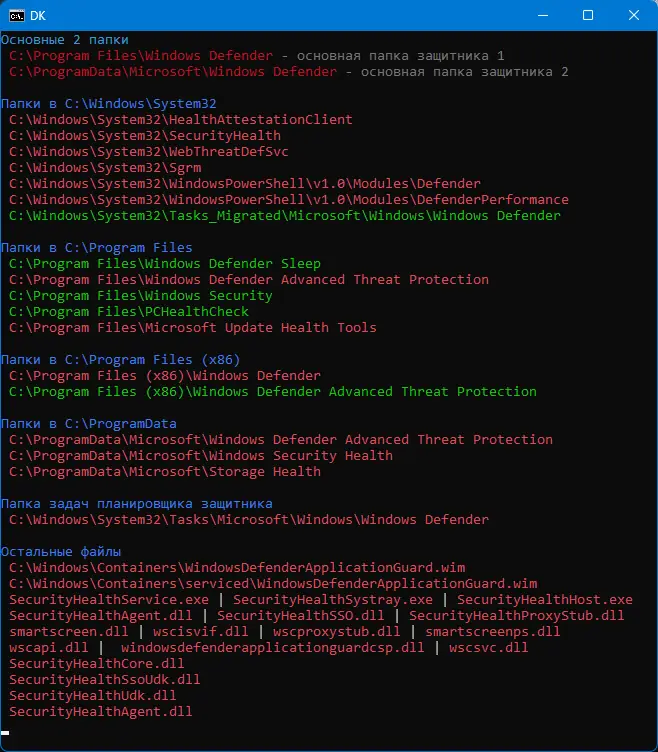Click the "Основные 2 папки" heading

64,39
